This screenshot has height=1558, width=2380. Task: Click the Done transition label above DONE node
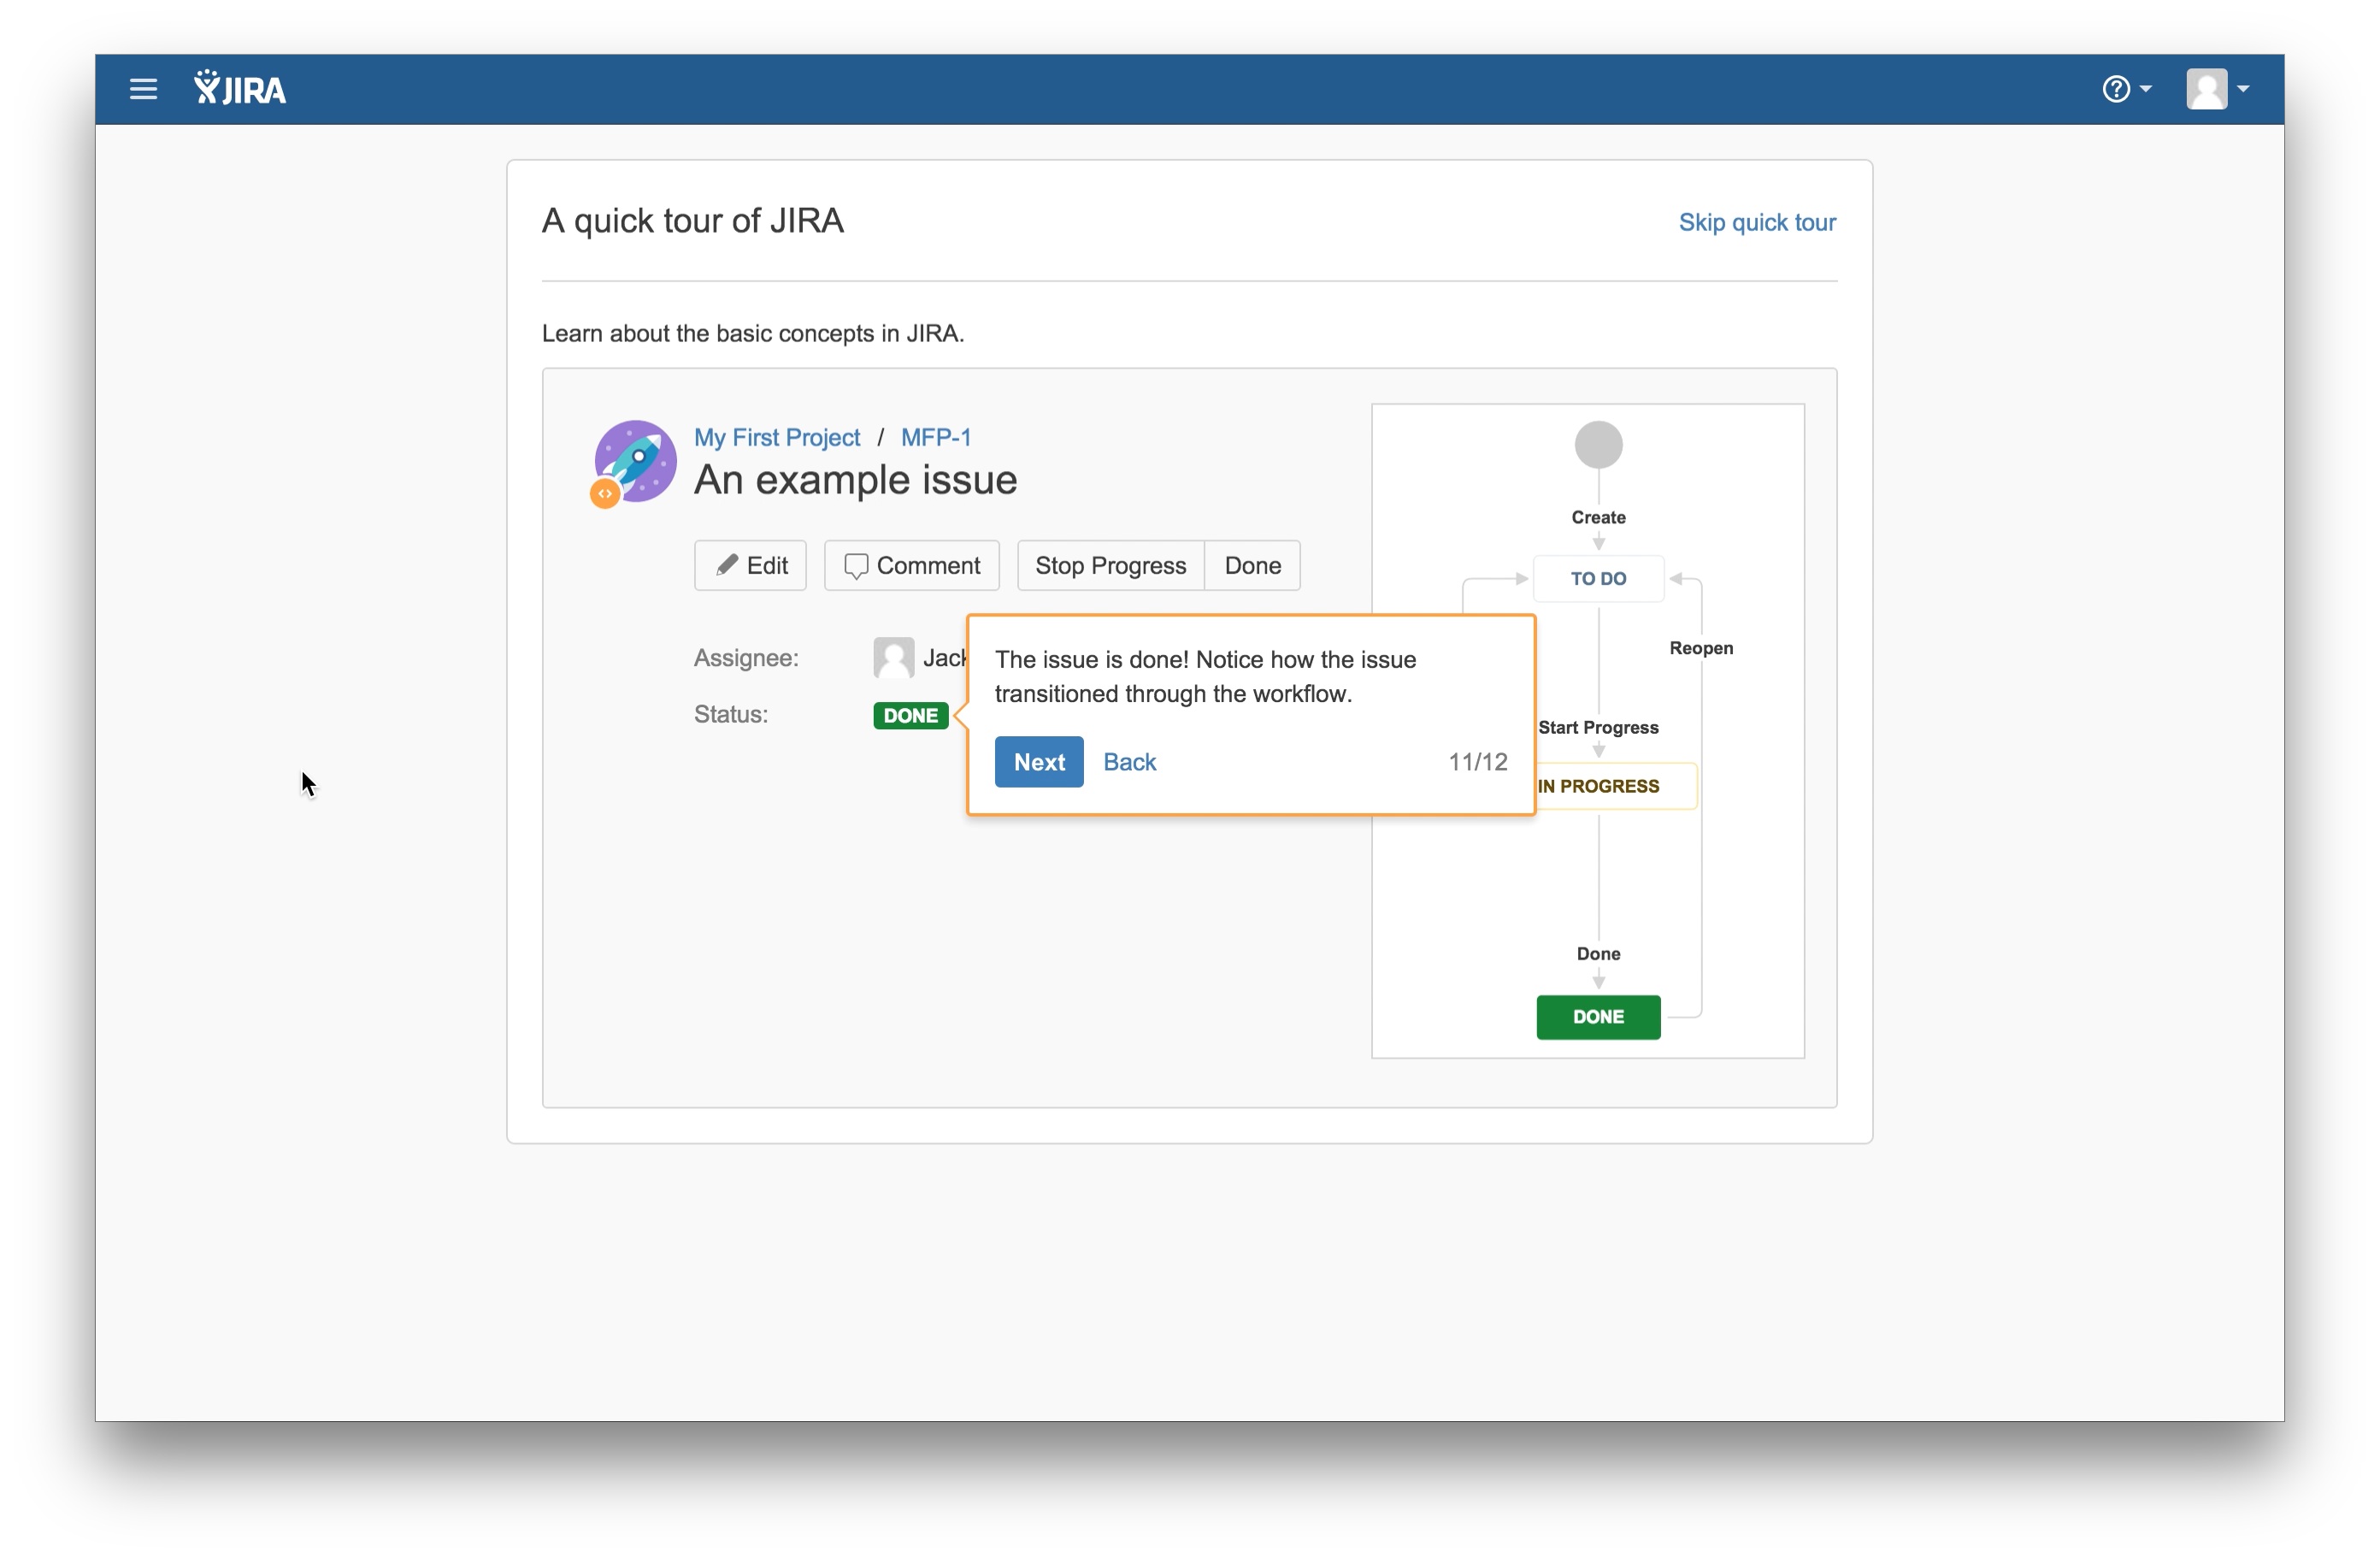[x=1598, y=954]
